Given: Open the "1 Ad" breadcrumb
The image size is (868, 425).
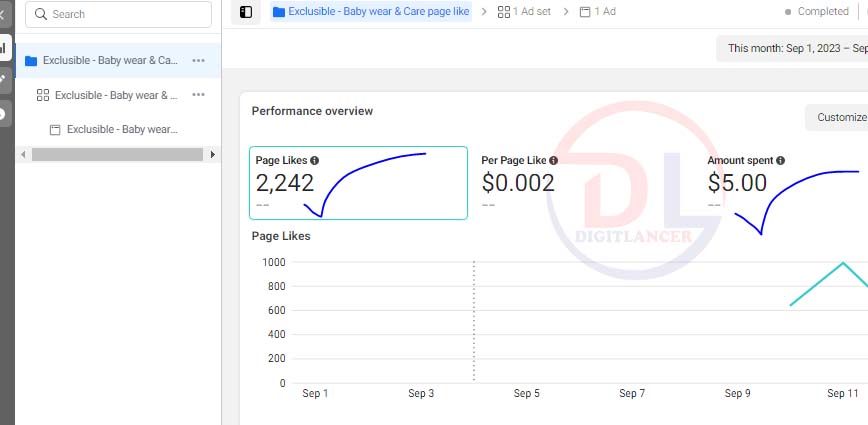Looking at the screenshot, I should pyautogui.click(x=598, y=12).
